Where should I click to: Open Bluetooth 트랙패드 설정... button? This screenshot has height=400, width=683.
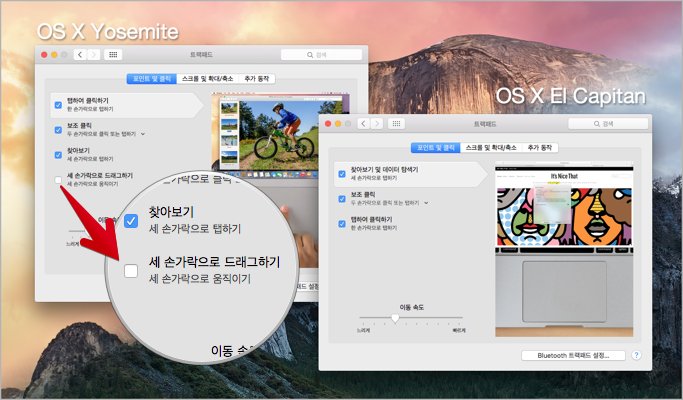573,356
